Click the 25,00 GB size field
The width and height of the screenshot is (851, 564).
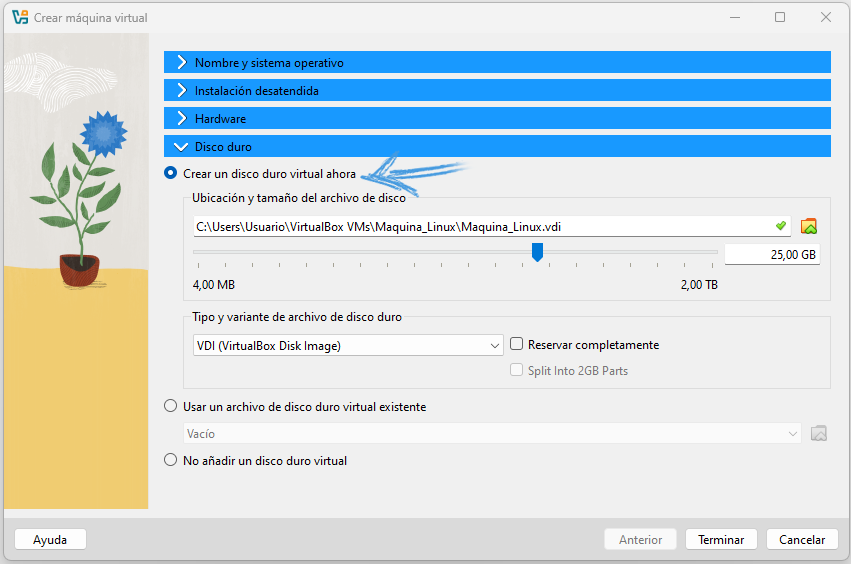click(x=771, y=255)
